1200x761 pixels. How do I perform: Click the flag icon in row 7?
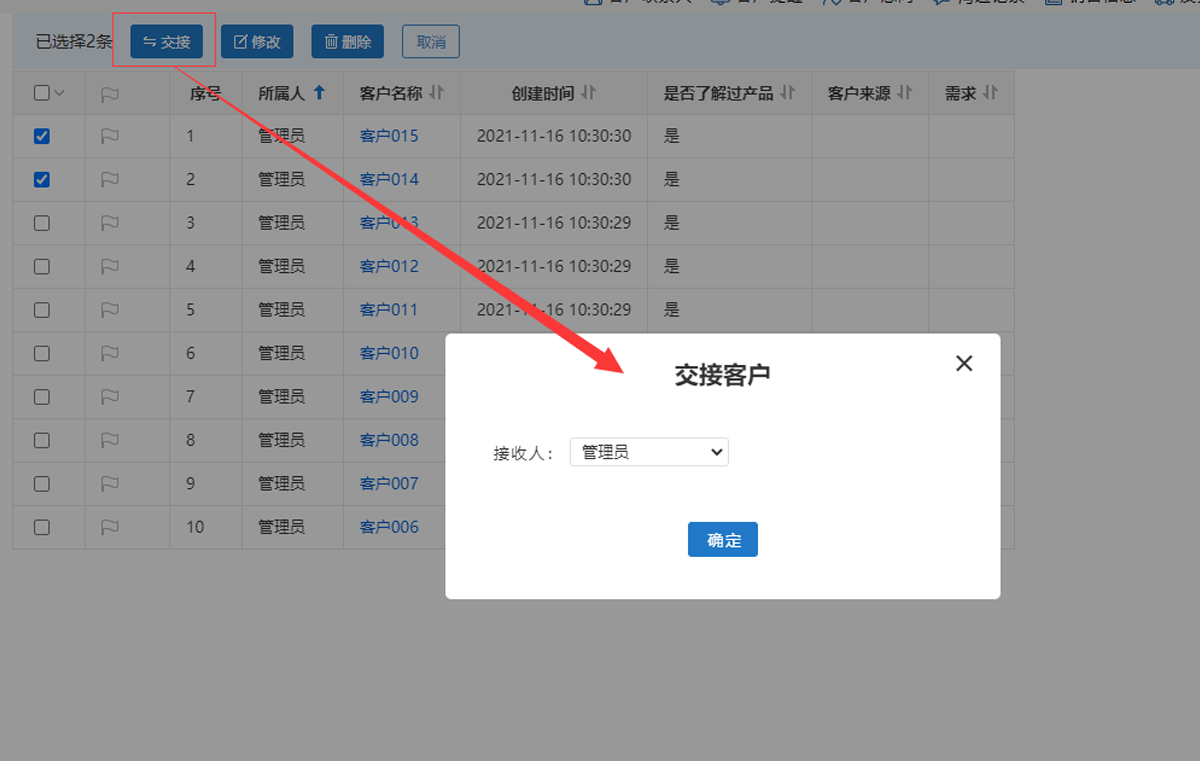110,397
